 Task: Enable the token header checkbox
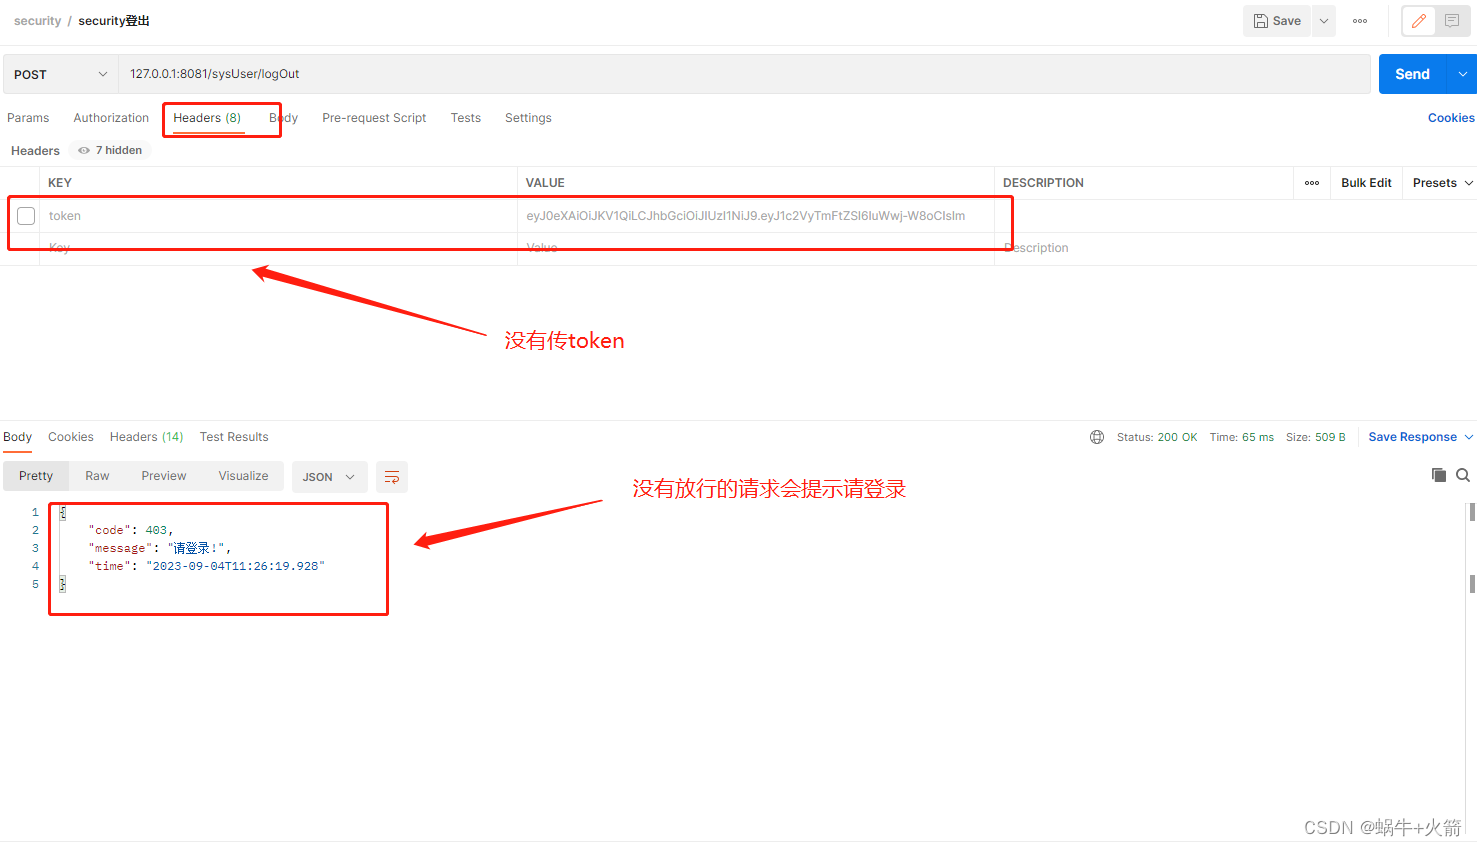click(26, 216)
